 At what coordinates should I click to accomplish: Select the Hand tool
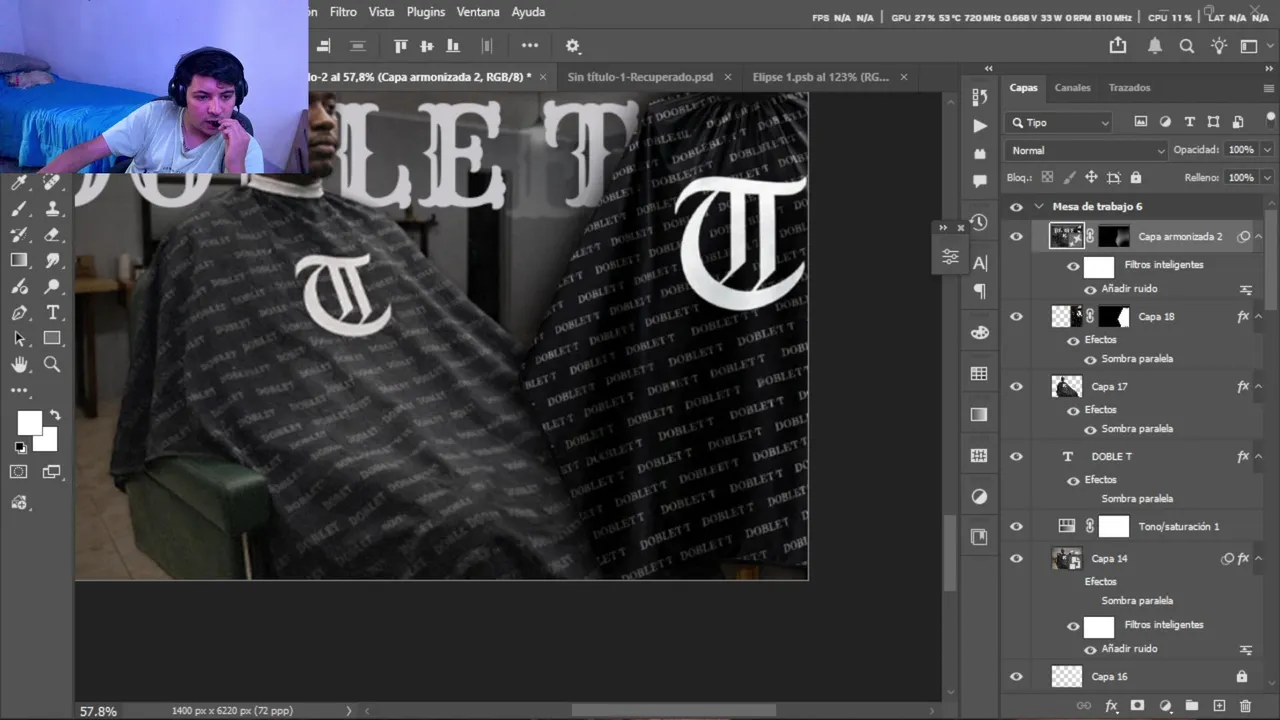click(19, 365)
